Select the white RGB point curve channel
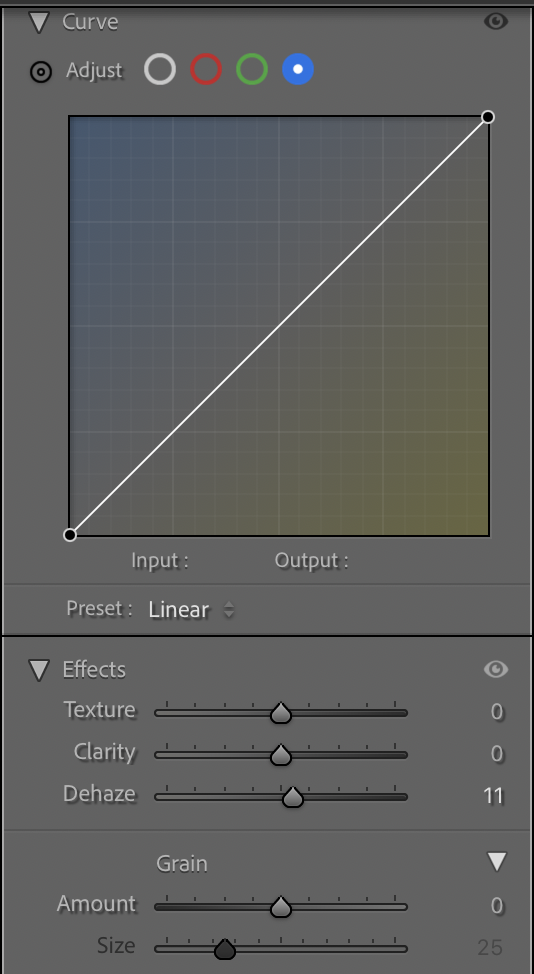This screenshot has height=974, width=534. tap(160, 69)
